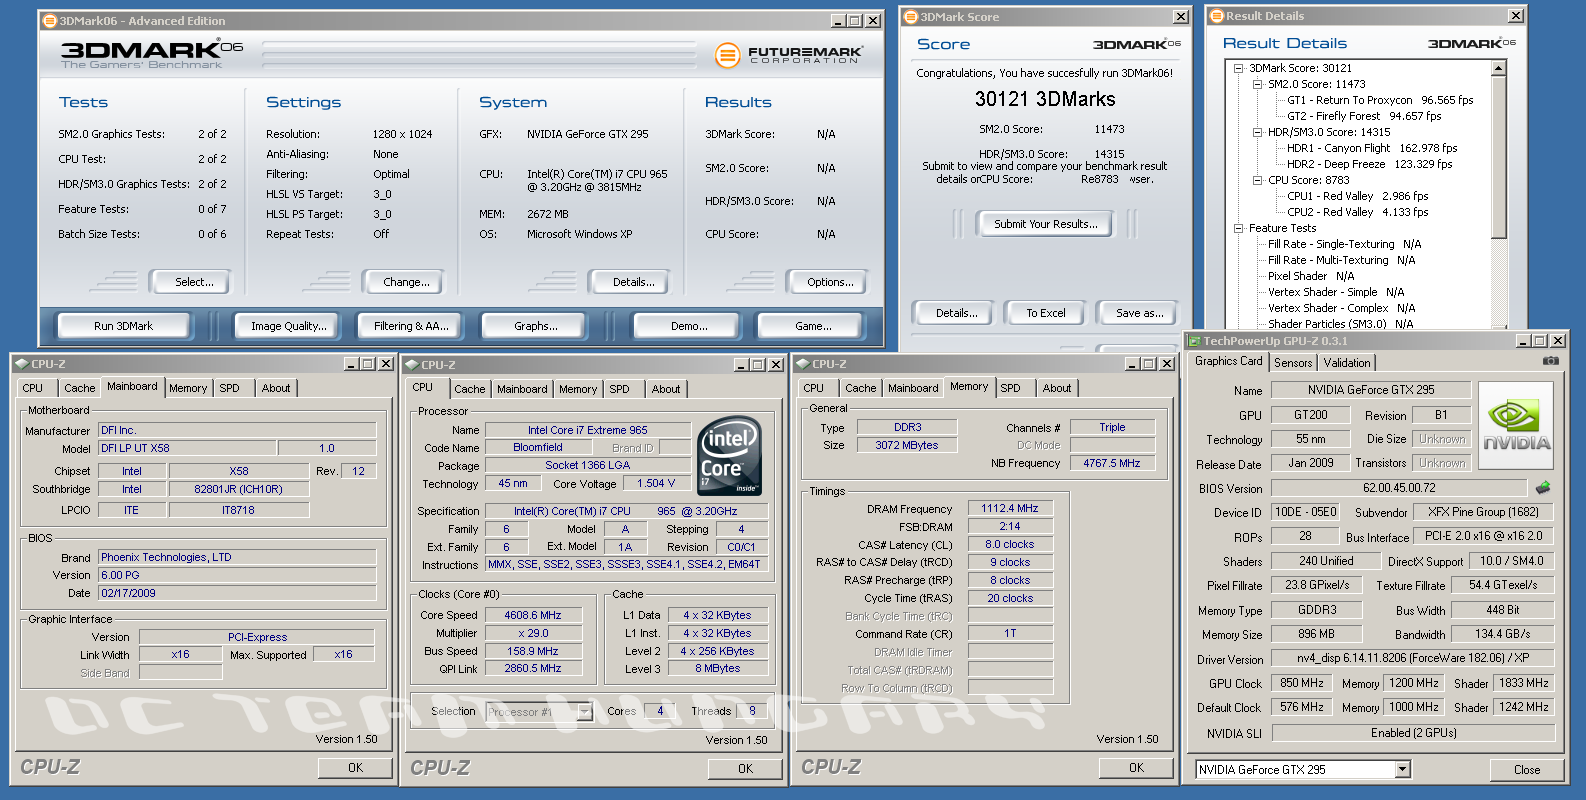The width and height of the screenshot is (1586, 800).
Task: Click the NVIDIA logo in GPU-Z
Action: coord(1516,424)
